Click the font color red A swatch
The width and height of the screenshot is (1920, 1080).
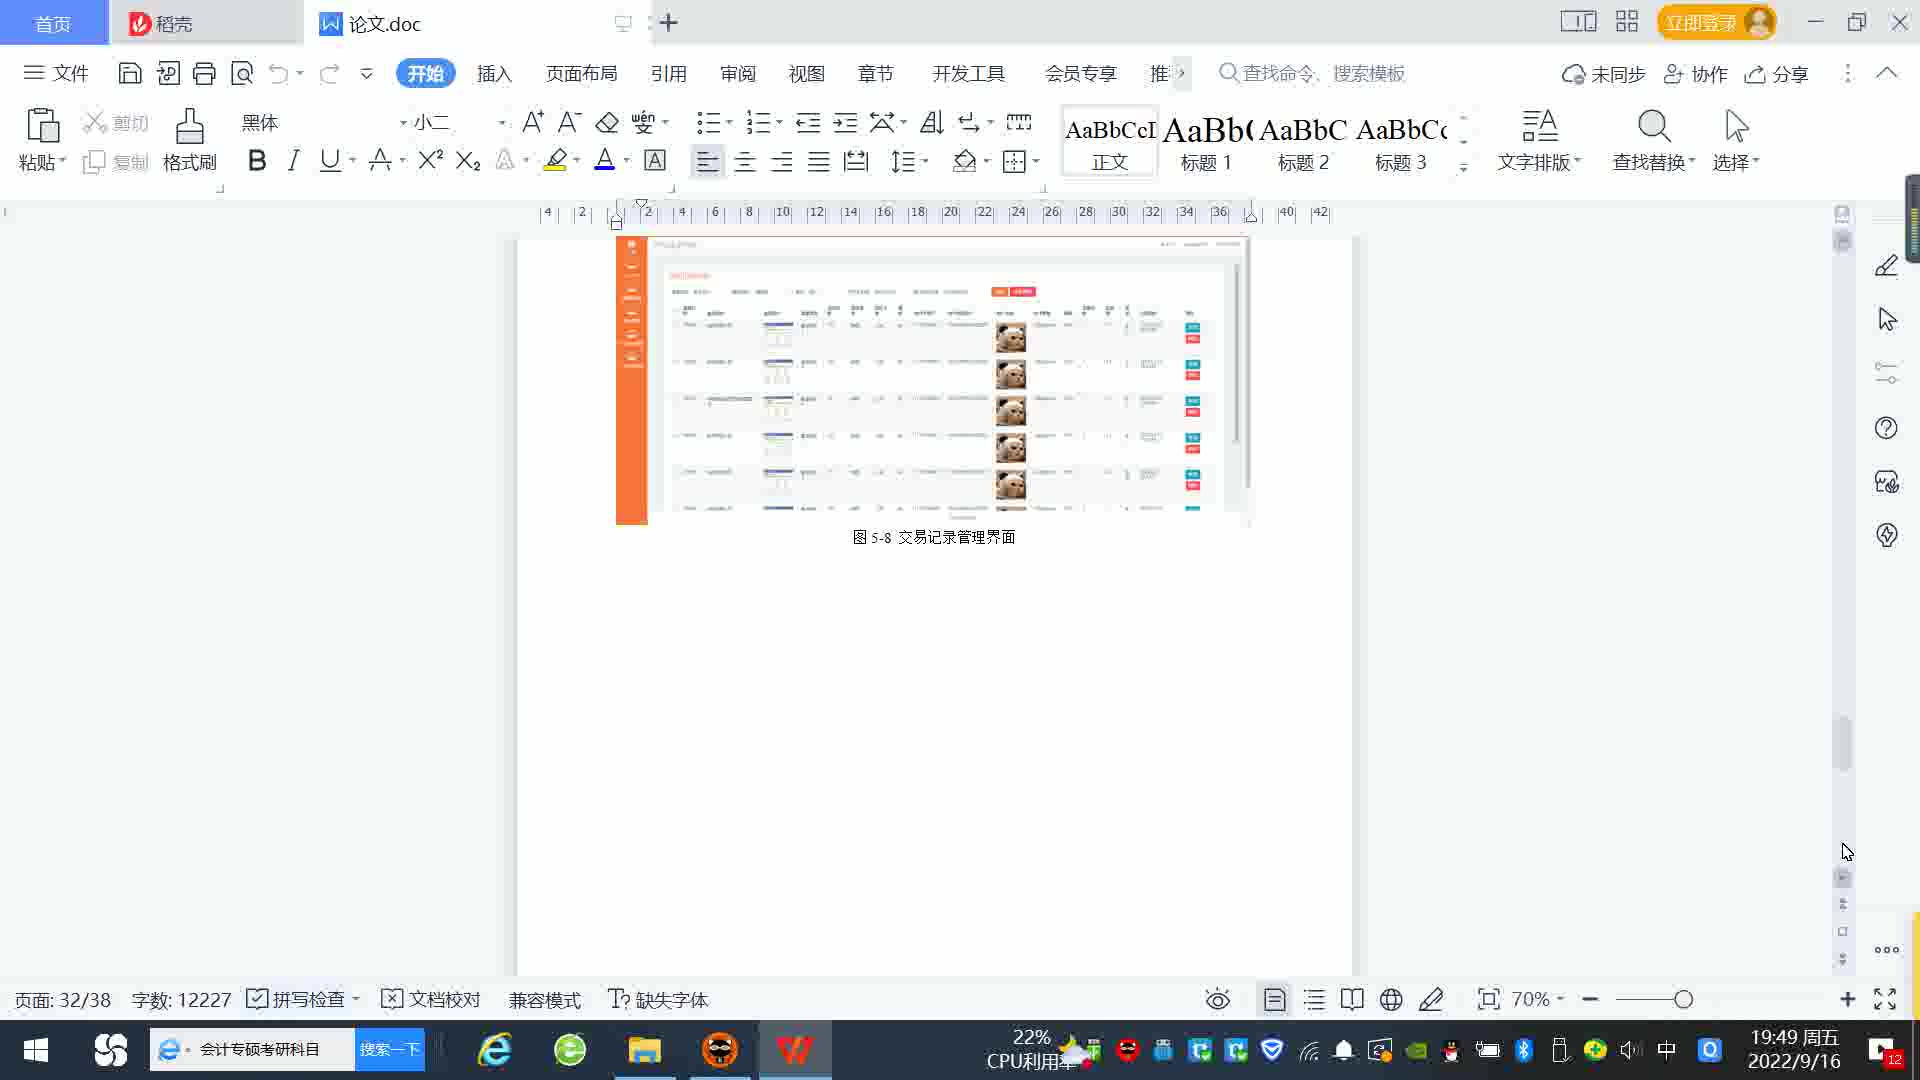click(x=604, y=161)
